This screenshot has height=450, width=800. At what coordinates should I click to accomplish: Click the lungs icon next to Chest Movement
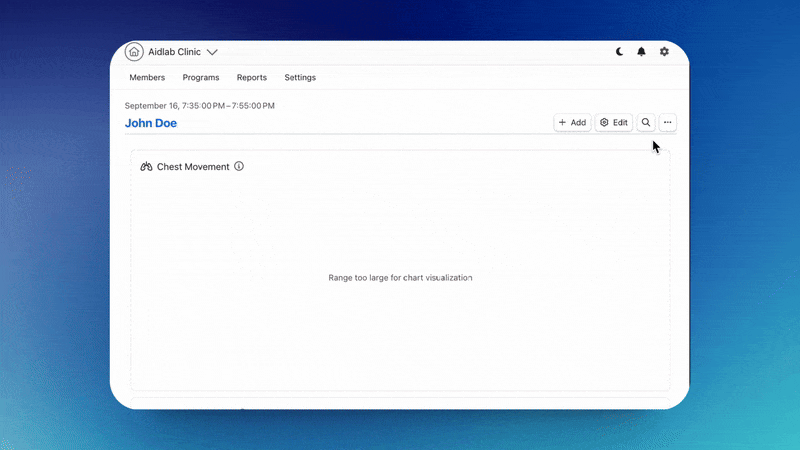click(146, 167)
